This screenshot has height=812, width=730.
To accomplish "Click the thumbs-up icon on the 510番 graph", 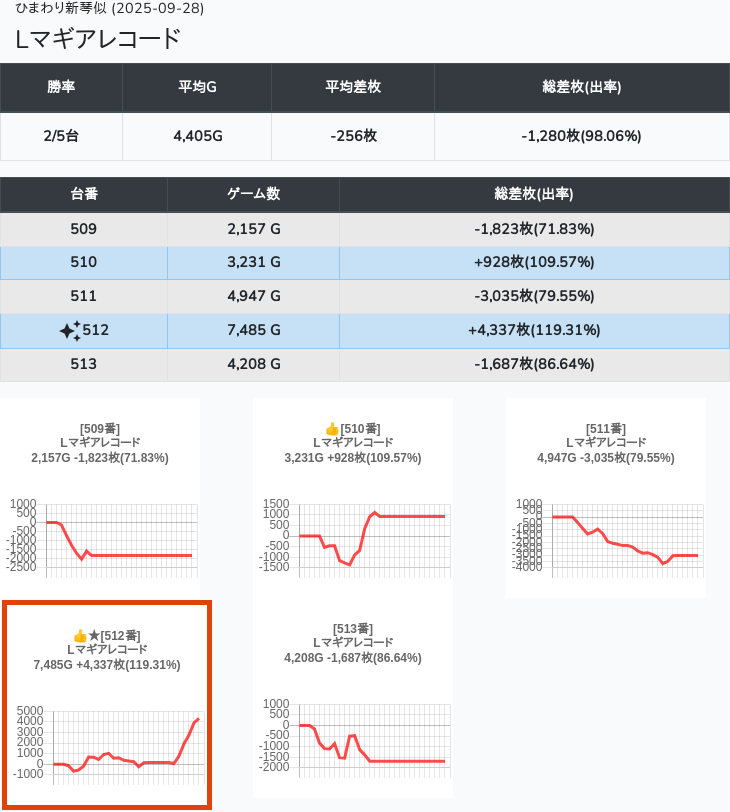I will point(318,429).
